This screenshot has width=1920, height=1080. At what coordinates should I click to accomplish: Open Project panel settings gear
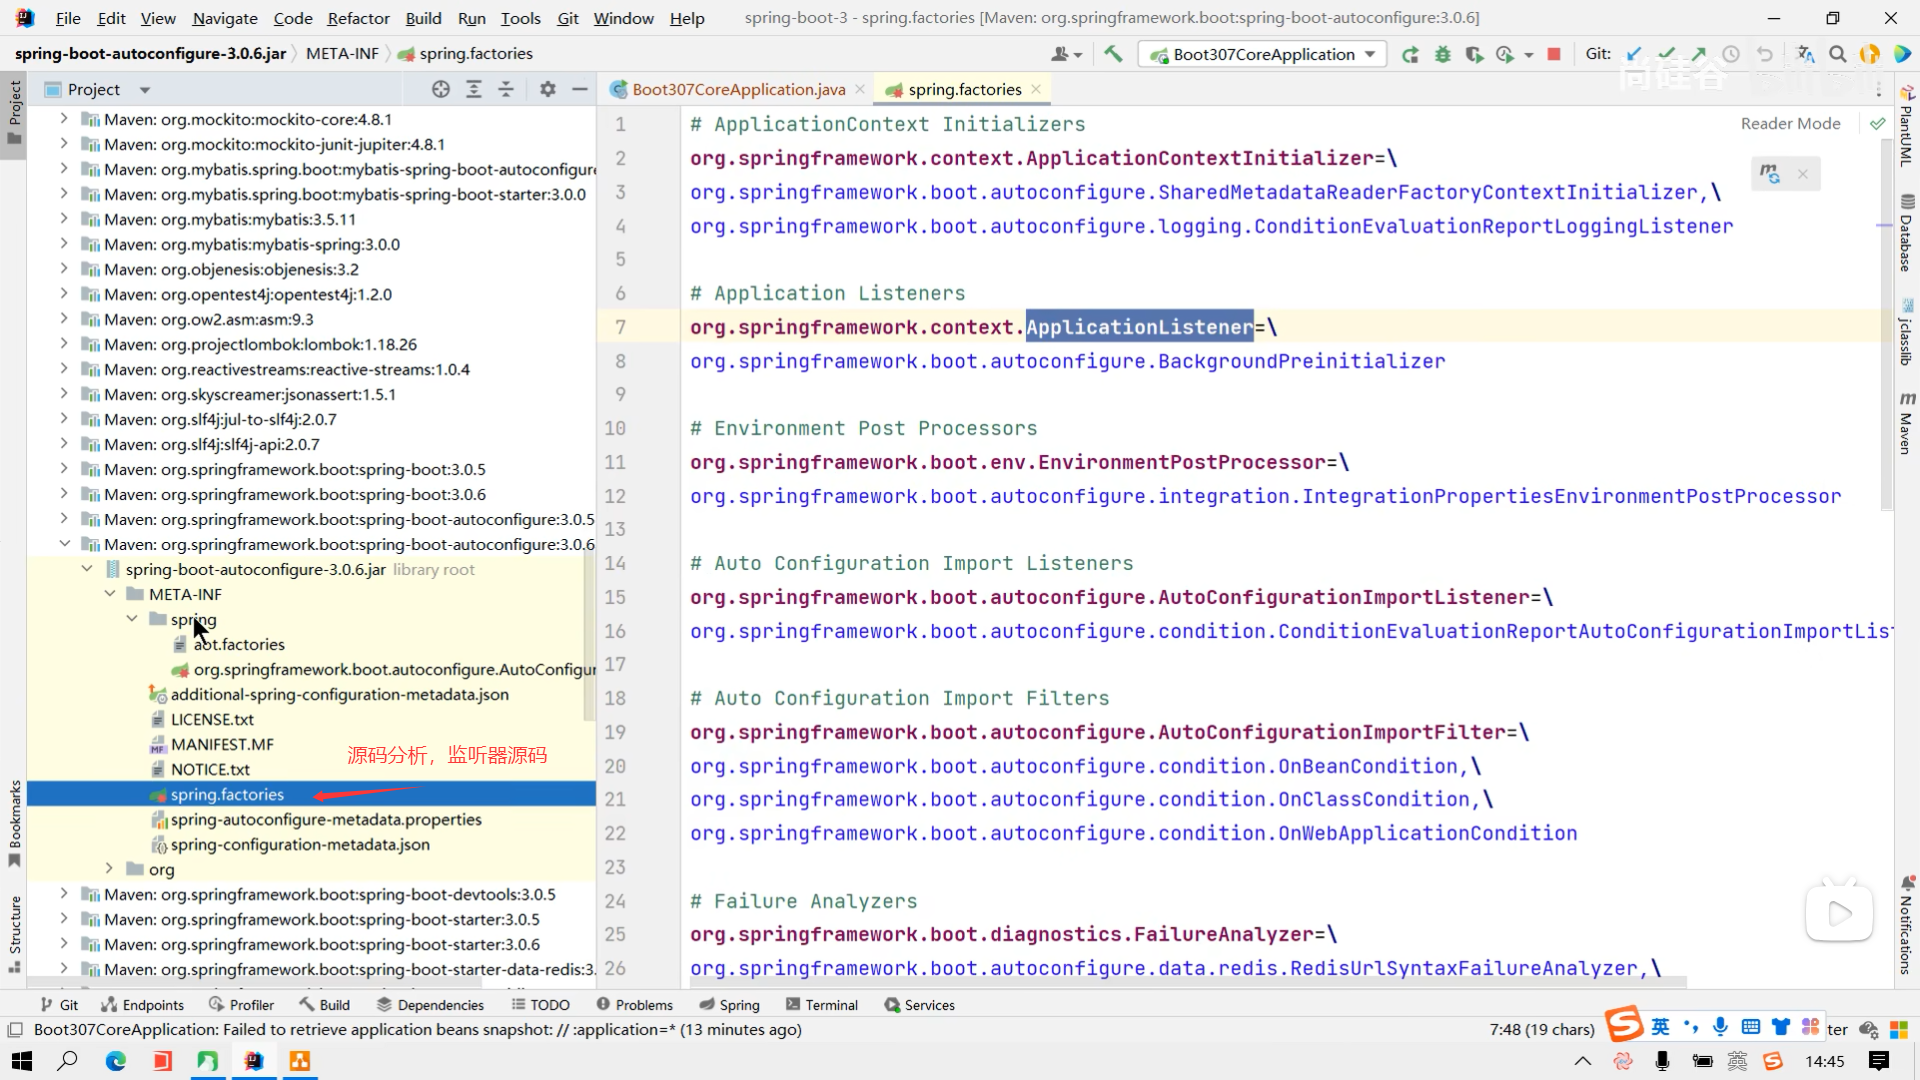547,89
